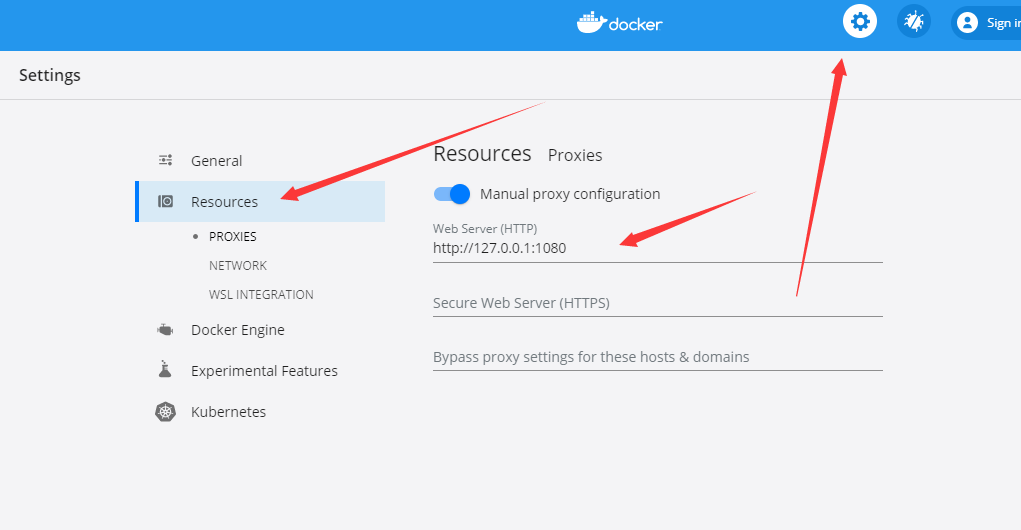Click the Docker Engine whale icon

click(166, 330)
